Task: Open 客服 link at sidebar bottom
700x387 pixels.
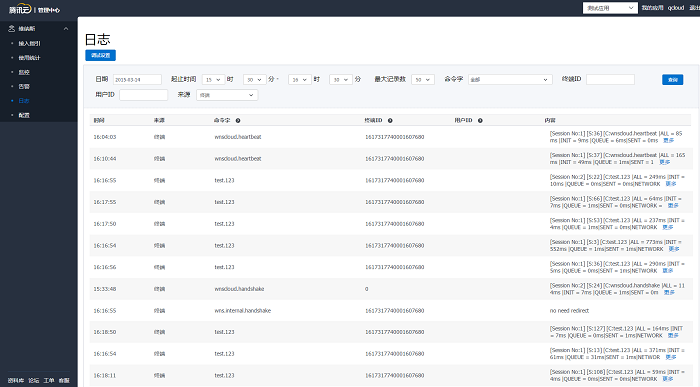Action: point(64,380)
